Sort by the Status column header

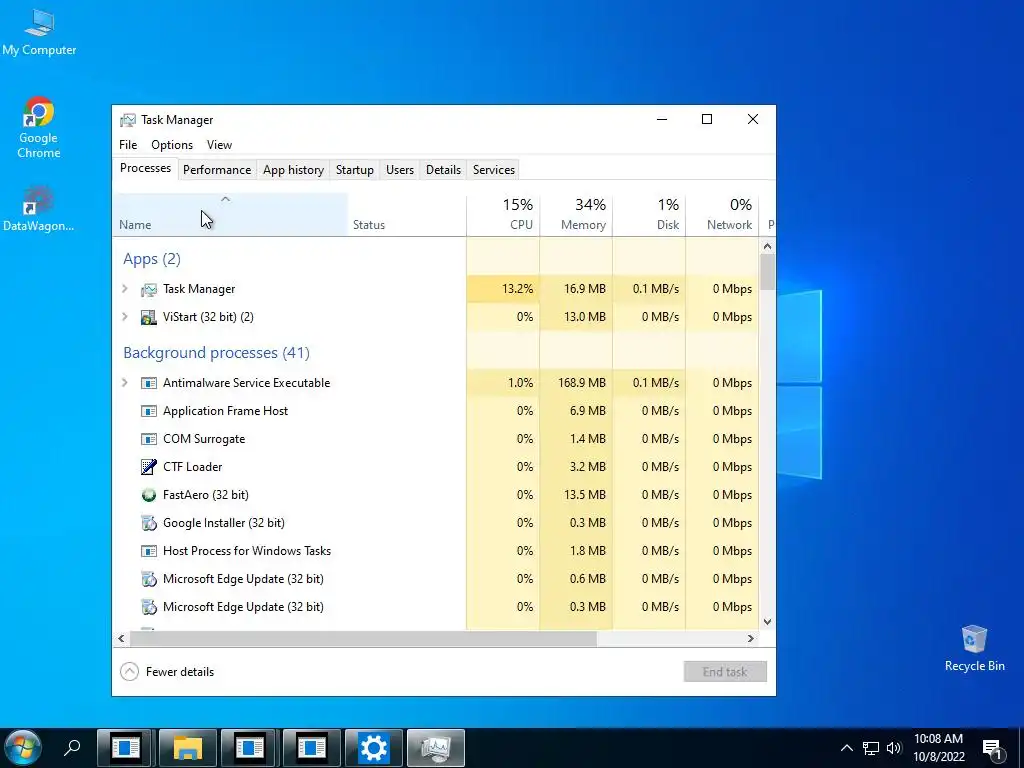407,215
